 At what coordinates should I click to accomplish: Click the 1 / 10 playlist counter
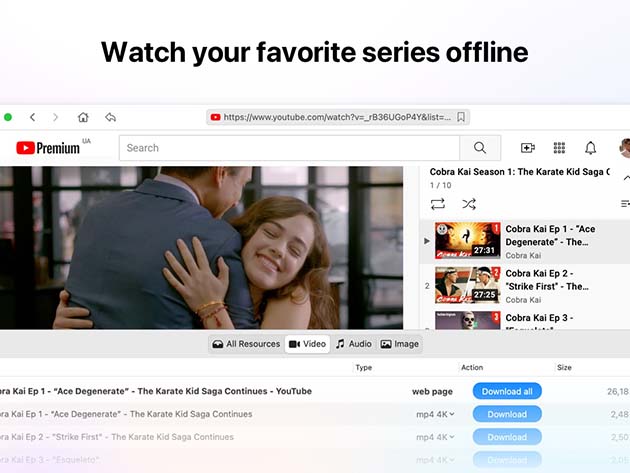(x=440, y=185)
